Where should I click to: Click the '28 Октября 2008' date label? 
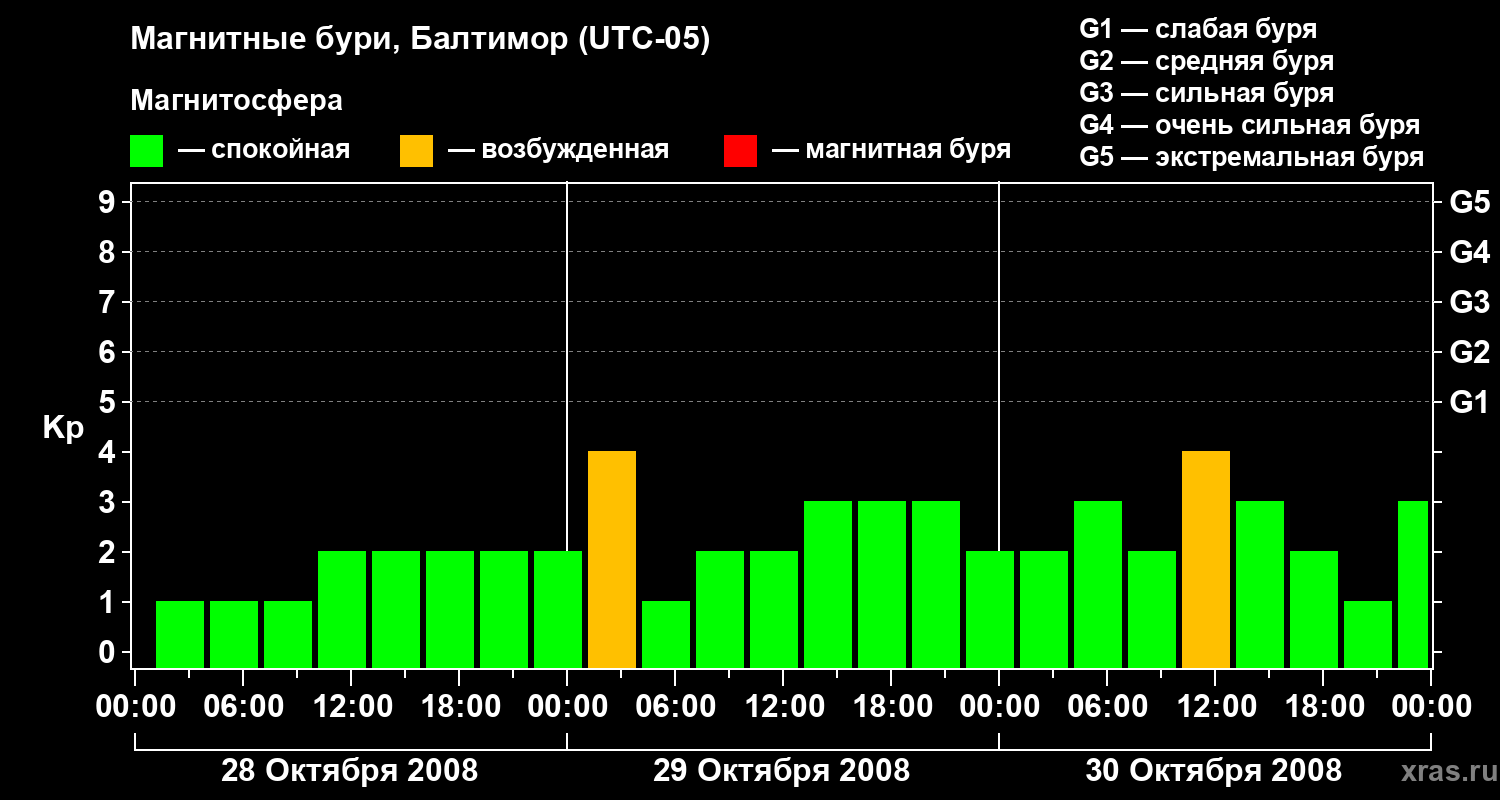pos(349,771)
